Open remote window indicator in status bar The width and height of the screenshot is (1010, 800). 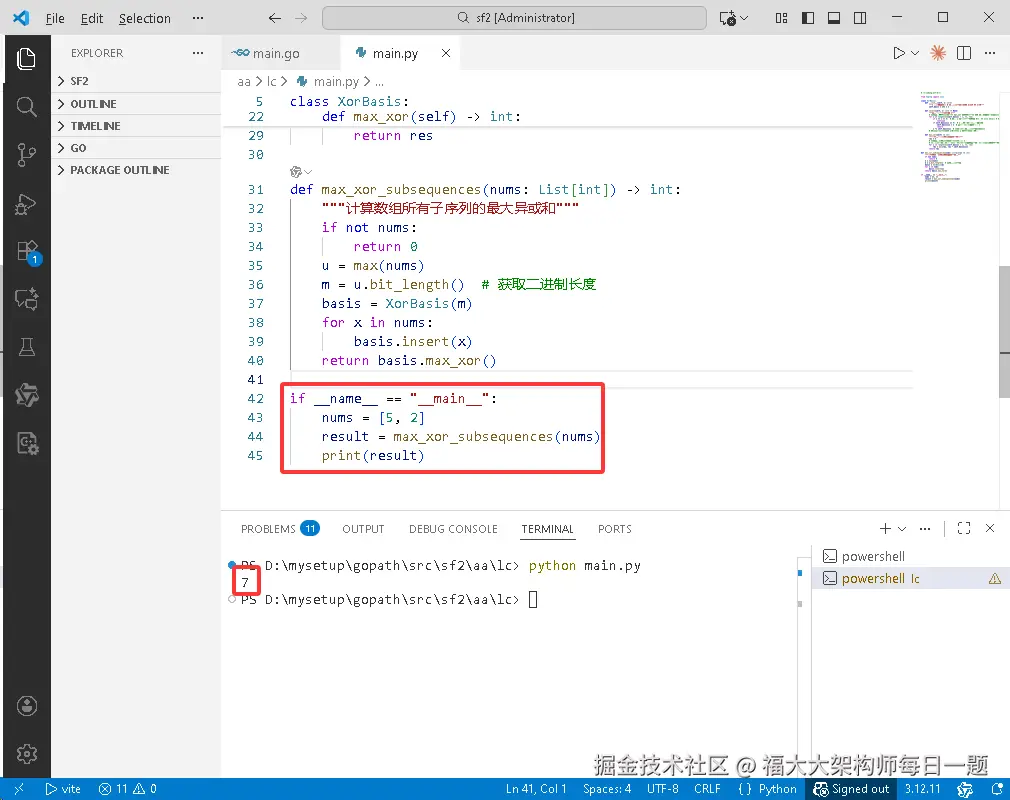click(19, 789)
